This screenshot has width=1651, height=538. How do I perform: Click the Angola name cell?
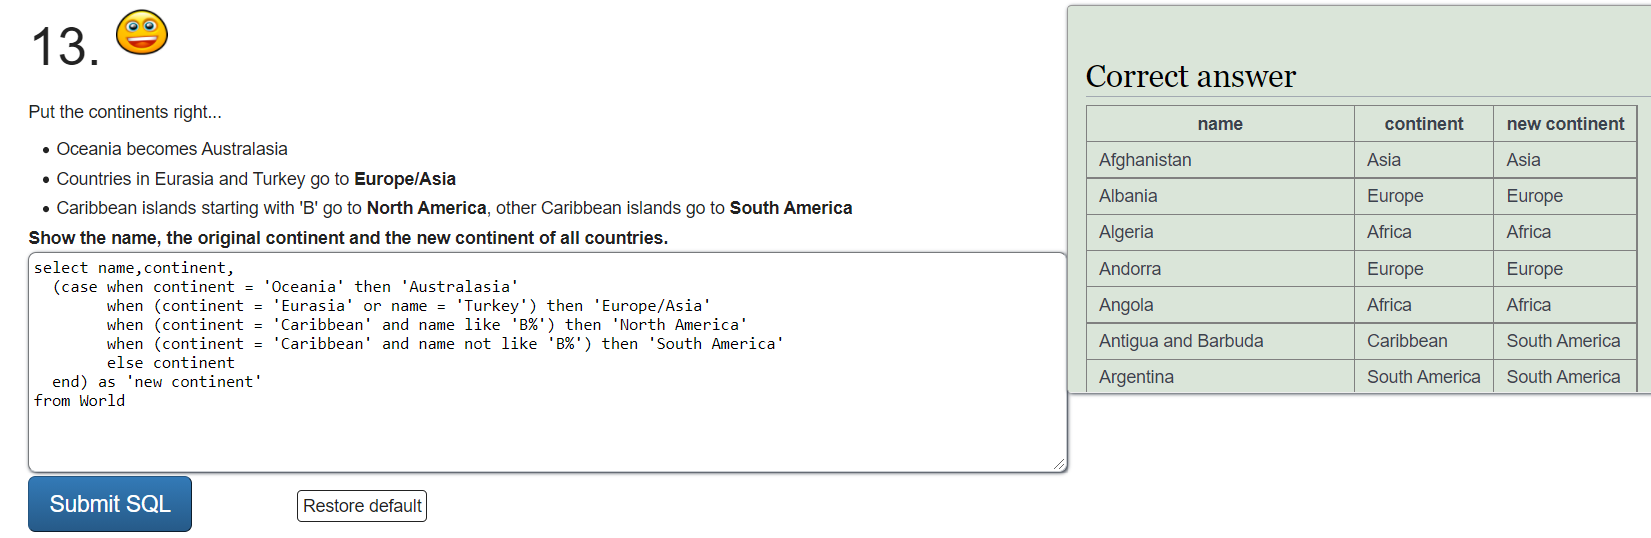click(1220, 305)
